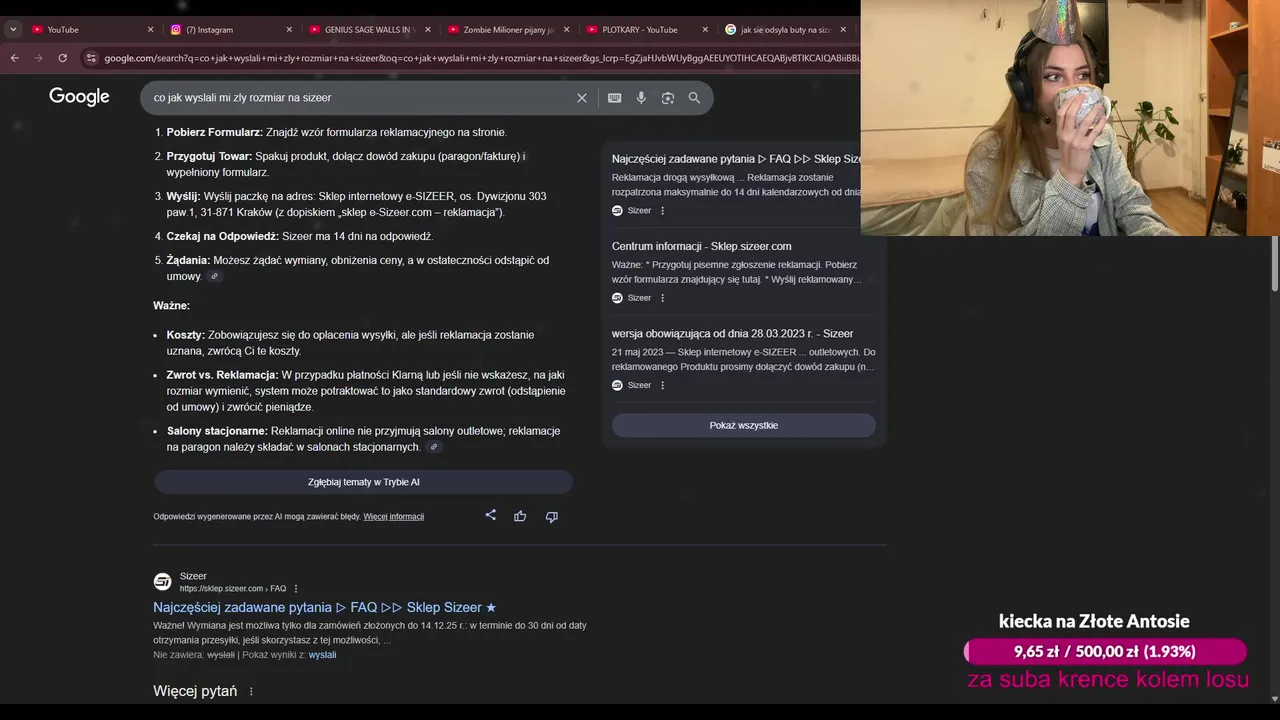Close the 'jak sie odsyla buty' tab
The width and height of the screenshot is (1280, 720).
coord(843,30)
